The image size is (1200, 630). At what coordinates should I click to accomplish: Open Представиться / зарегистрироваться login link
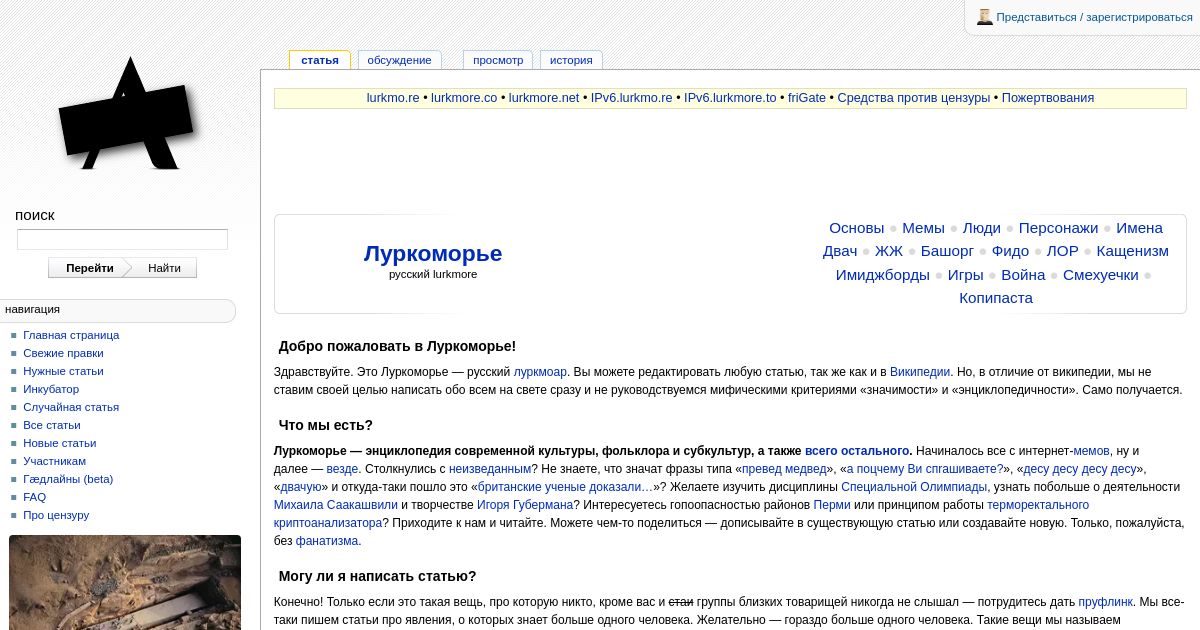pyautogui.click(x=1094, y=17)
